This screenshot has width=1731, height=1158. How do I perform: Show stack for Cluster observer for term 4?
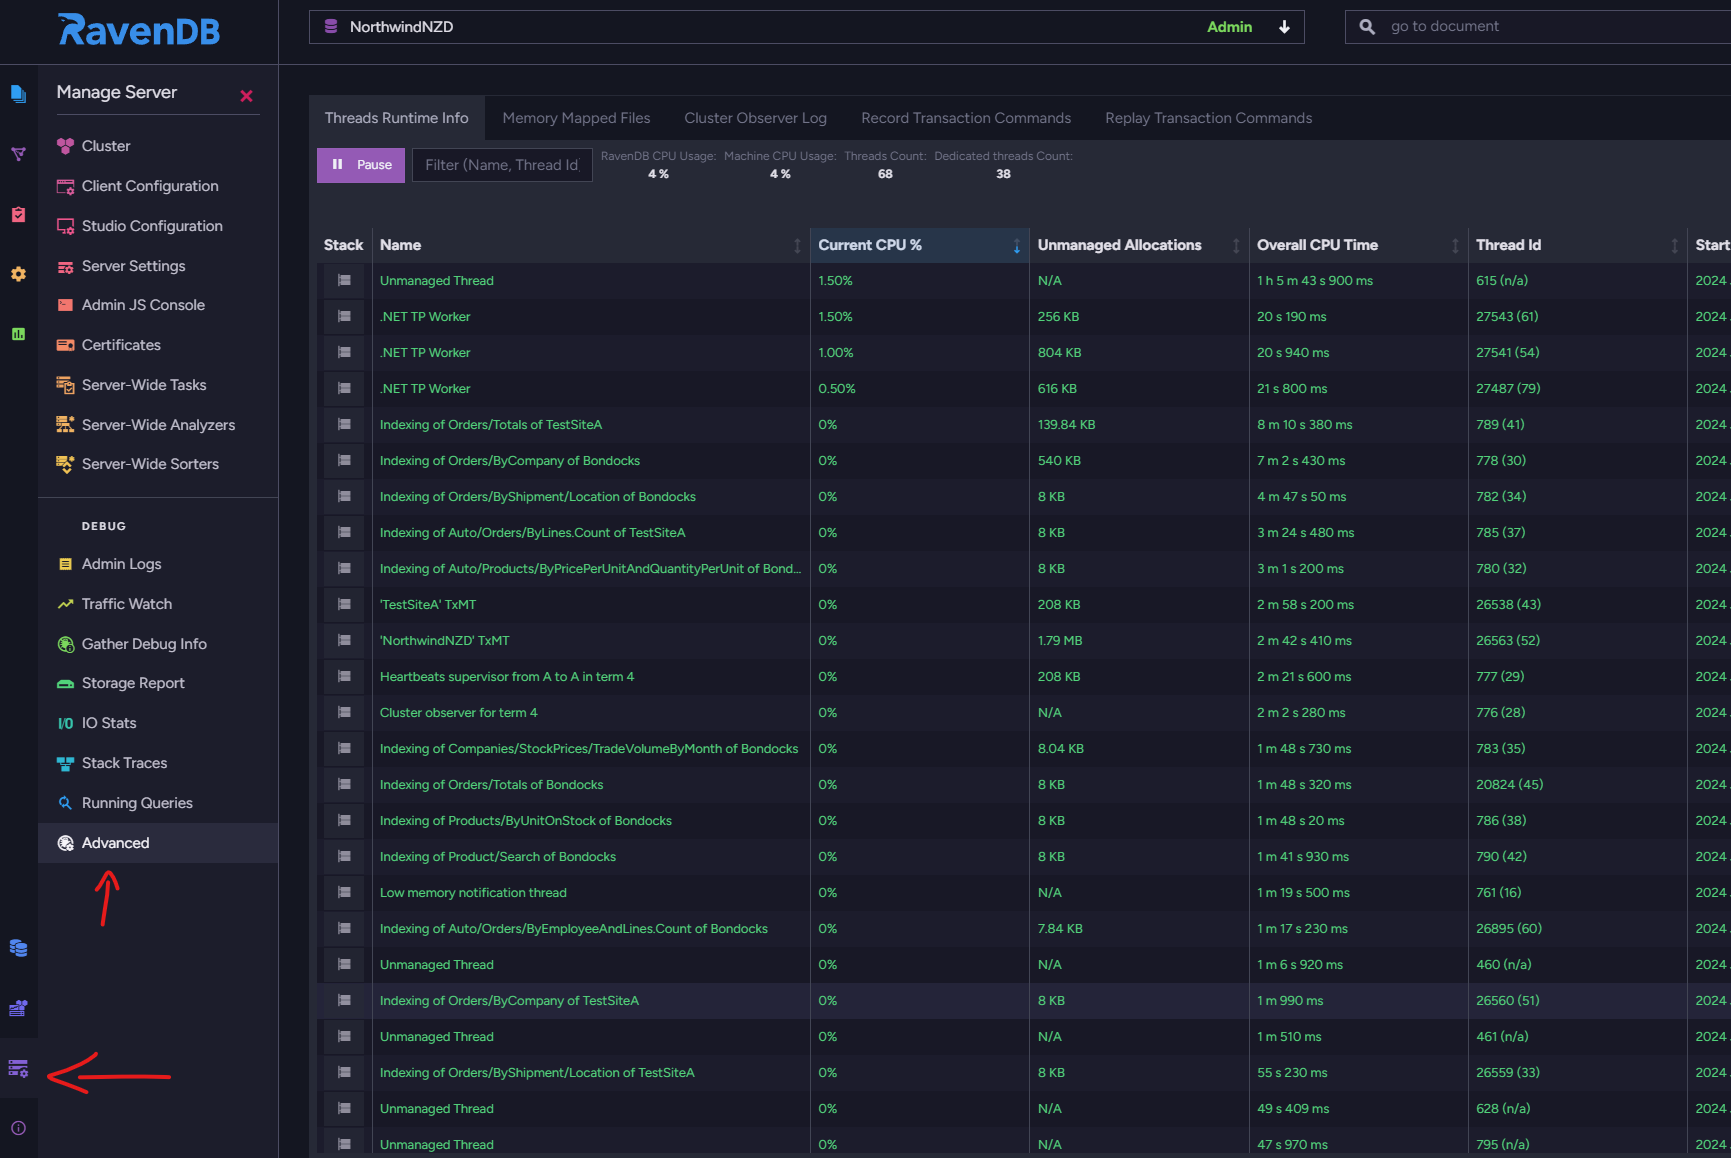pyautogui.click(x=344, y=713)
